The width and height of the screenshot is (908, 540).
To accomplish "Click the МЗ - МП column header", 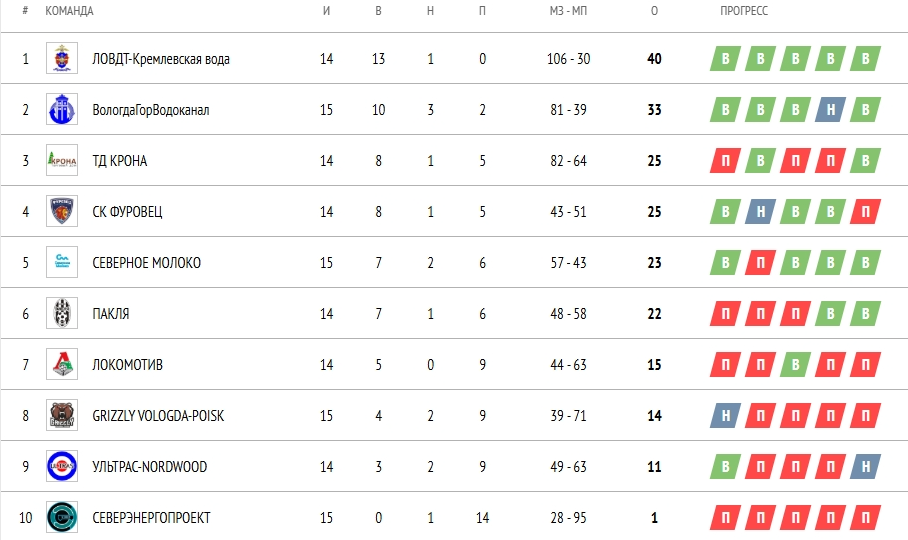I will point(568,11).
